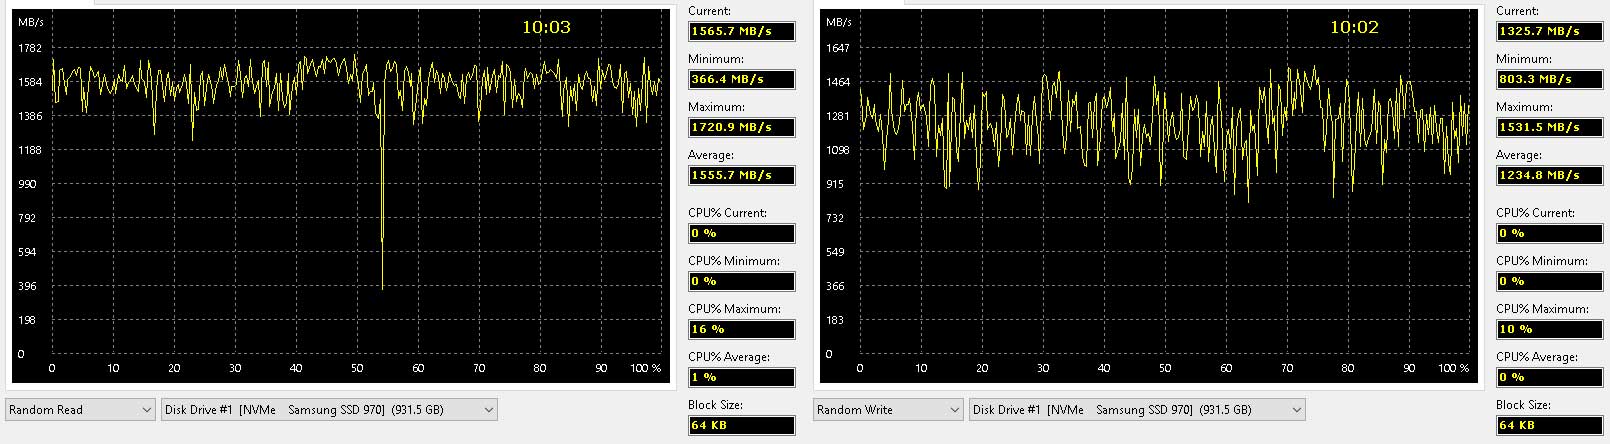Image resolution: width=1610 pixels, height=444 pixels.
Task: Click the right Current 1325.7 MB/s field
Action: click(x=1549, y=31)
